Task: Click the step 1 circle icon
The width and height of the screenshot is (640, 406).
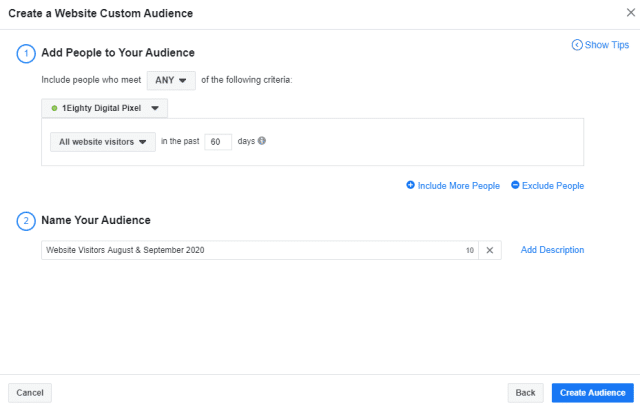Action: (25, 53)
